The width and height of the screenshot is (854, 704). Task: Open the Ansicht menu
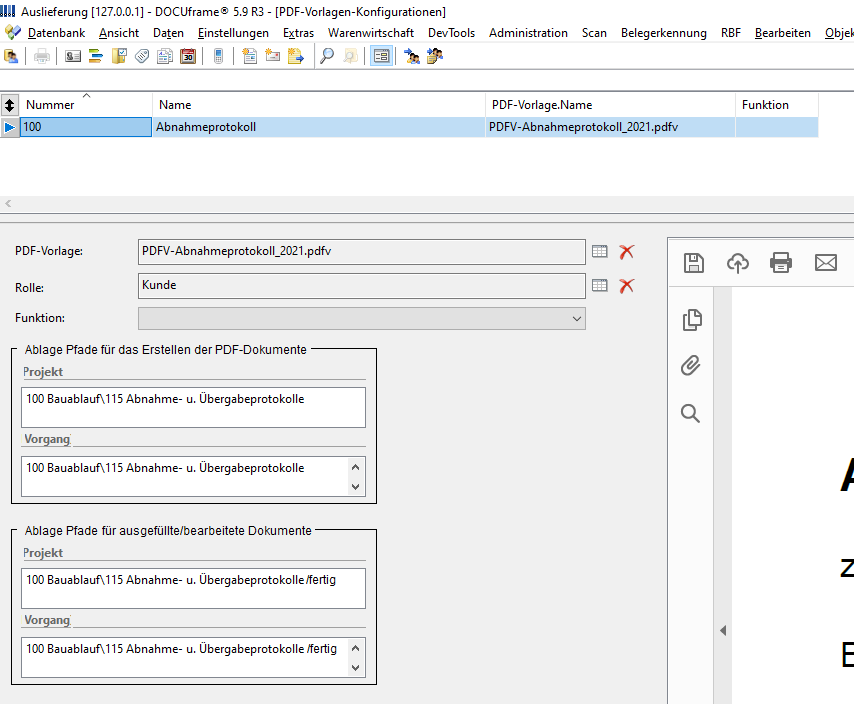click(x=119, y=33)
